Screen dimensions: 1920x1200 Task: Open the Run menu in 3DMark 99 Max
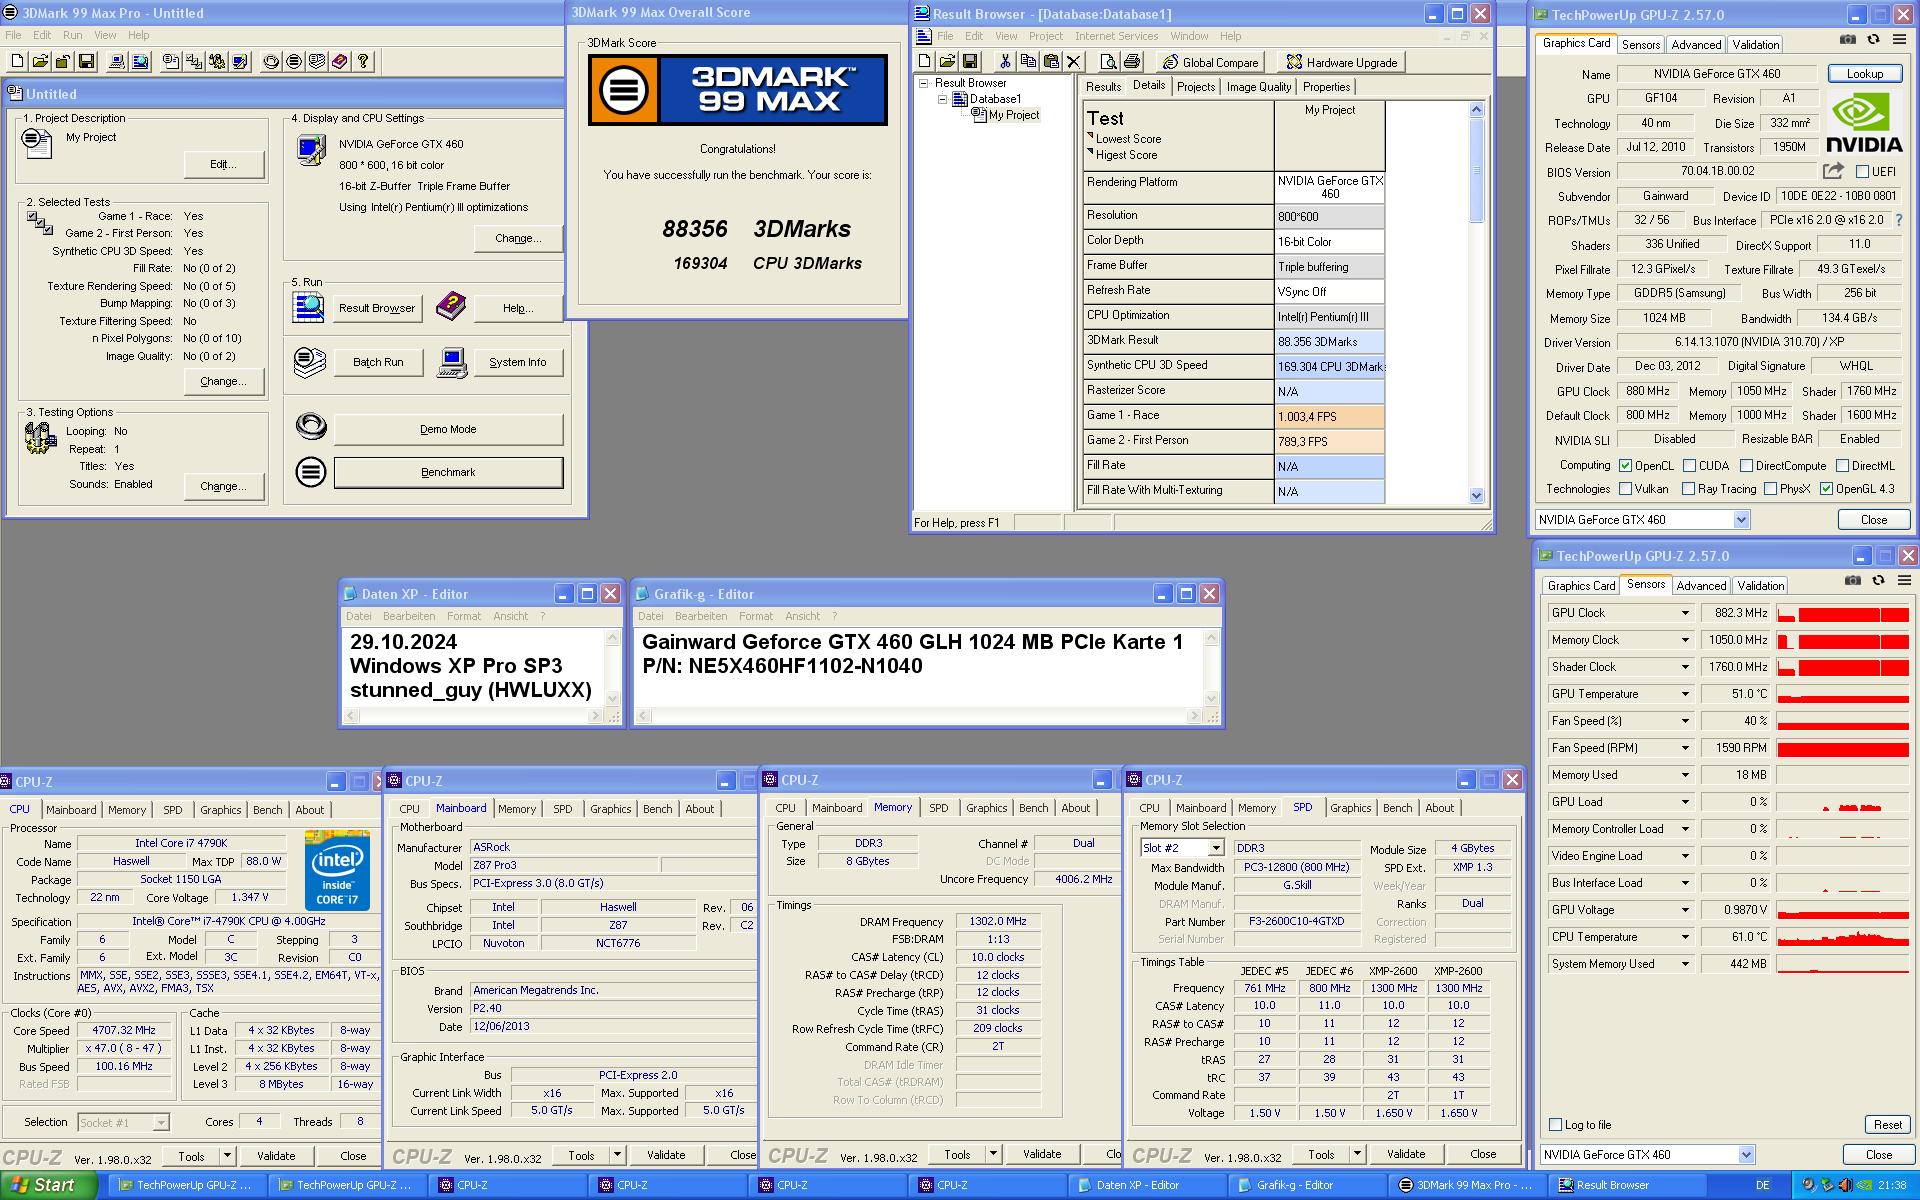coord(73,35)
